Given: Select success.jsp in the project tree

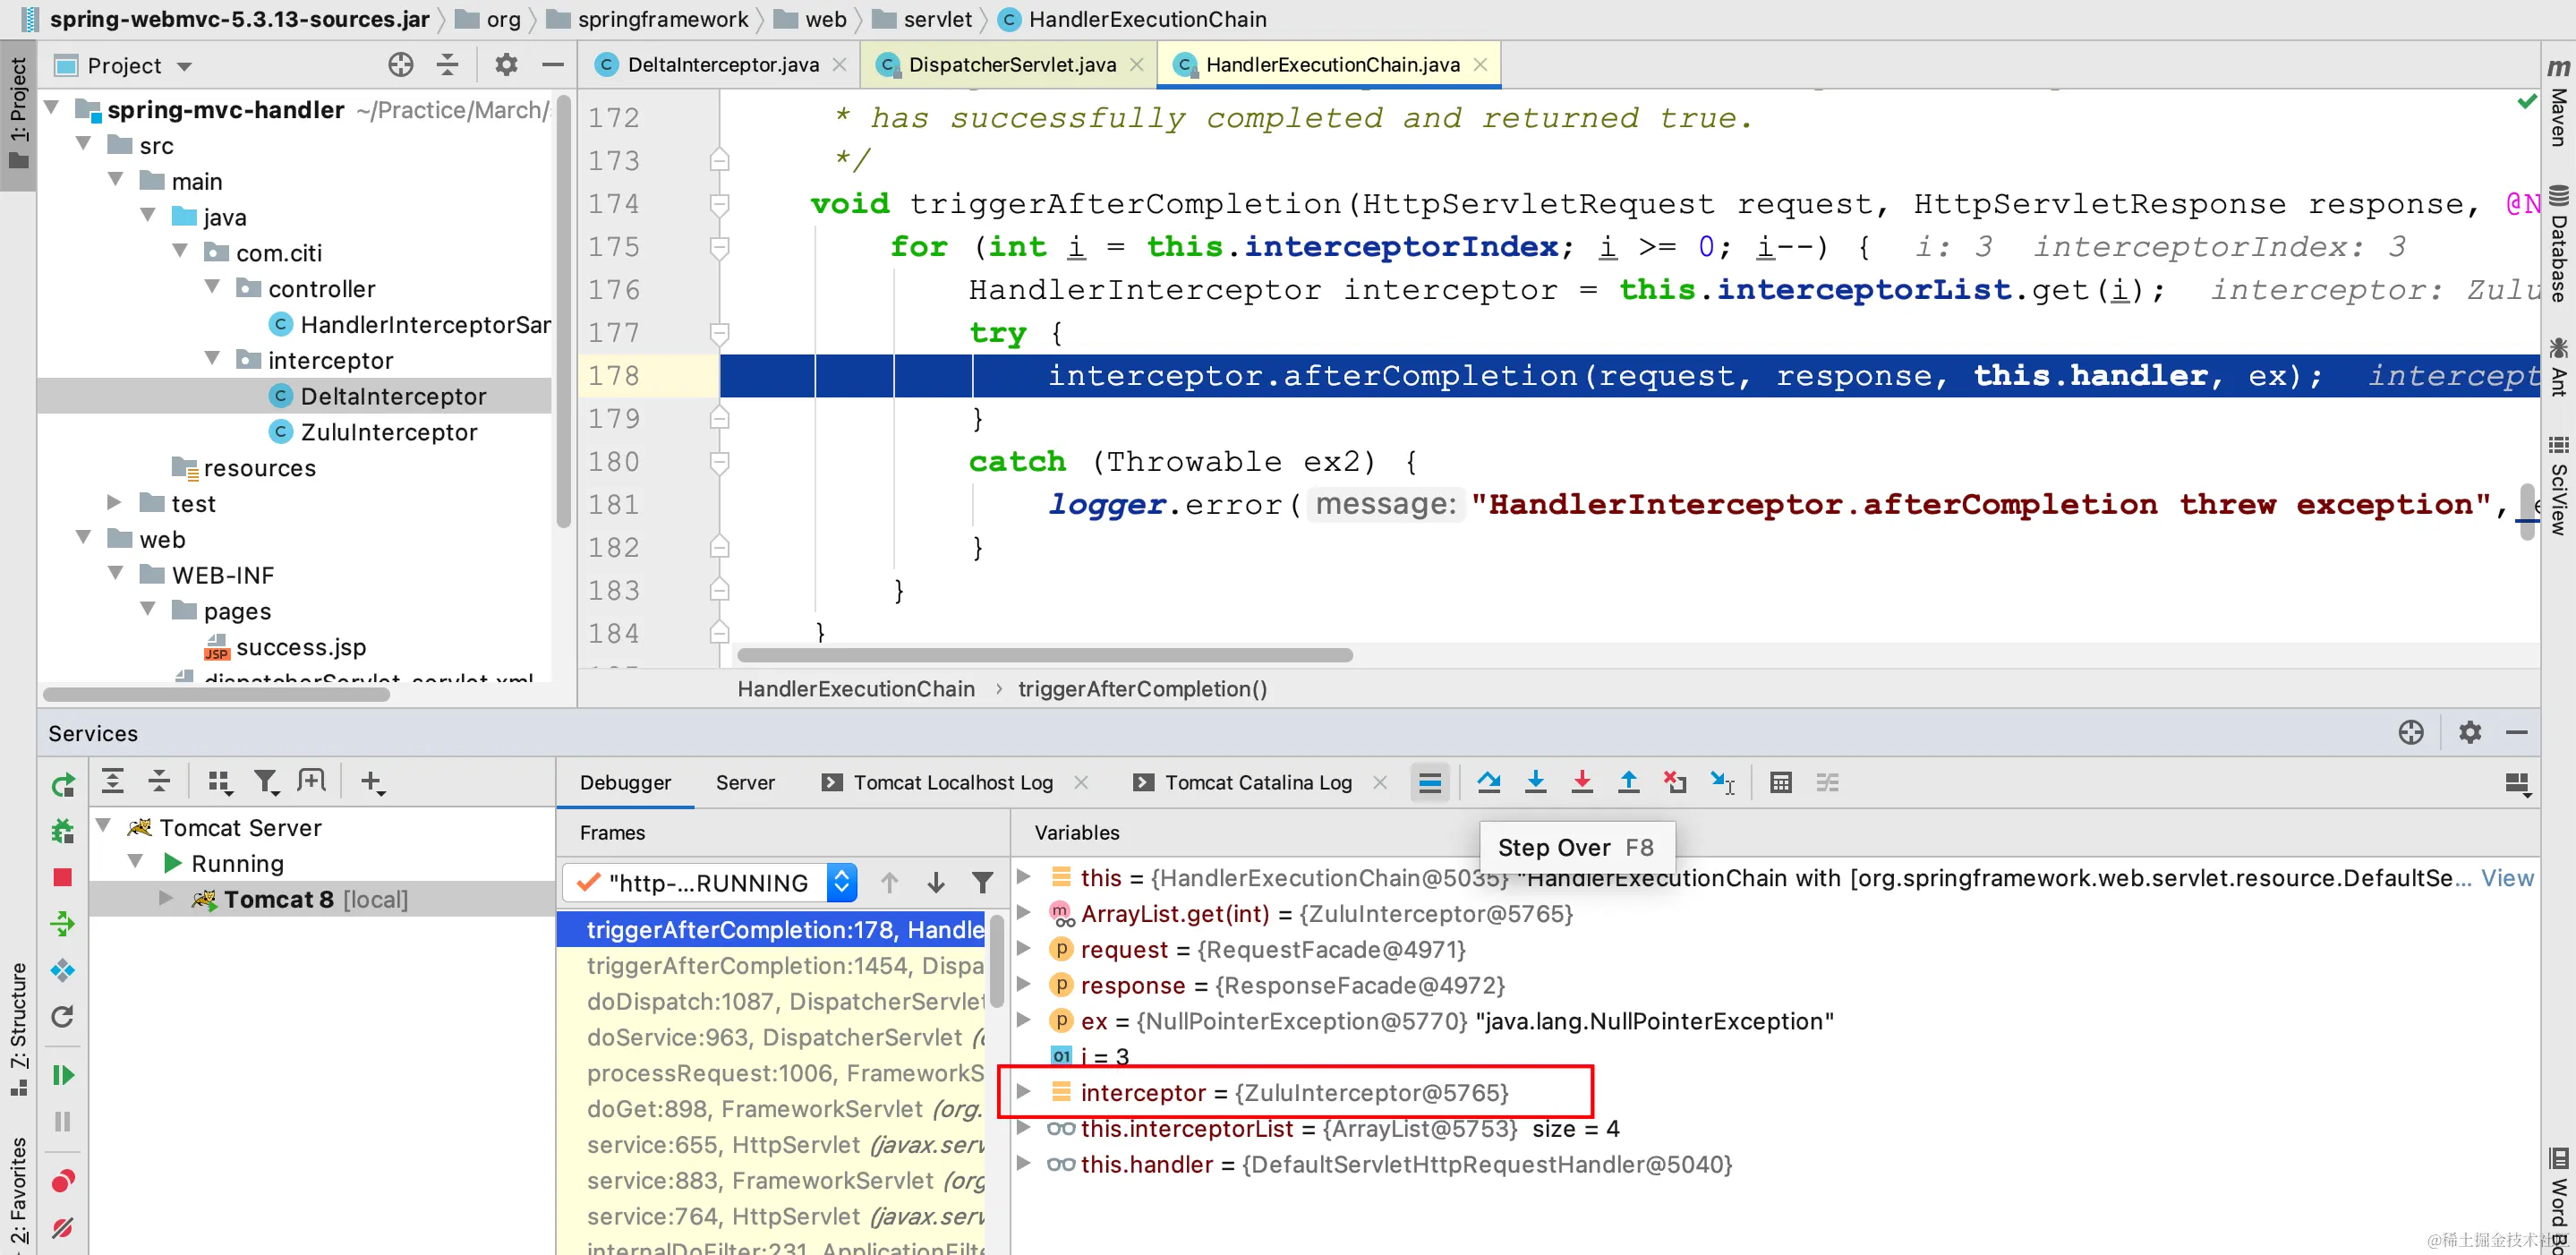Looking at the screenshot, I should tap(301, 647).
